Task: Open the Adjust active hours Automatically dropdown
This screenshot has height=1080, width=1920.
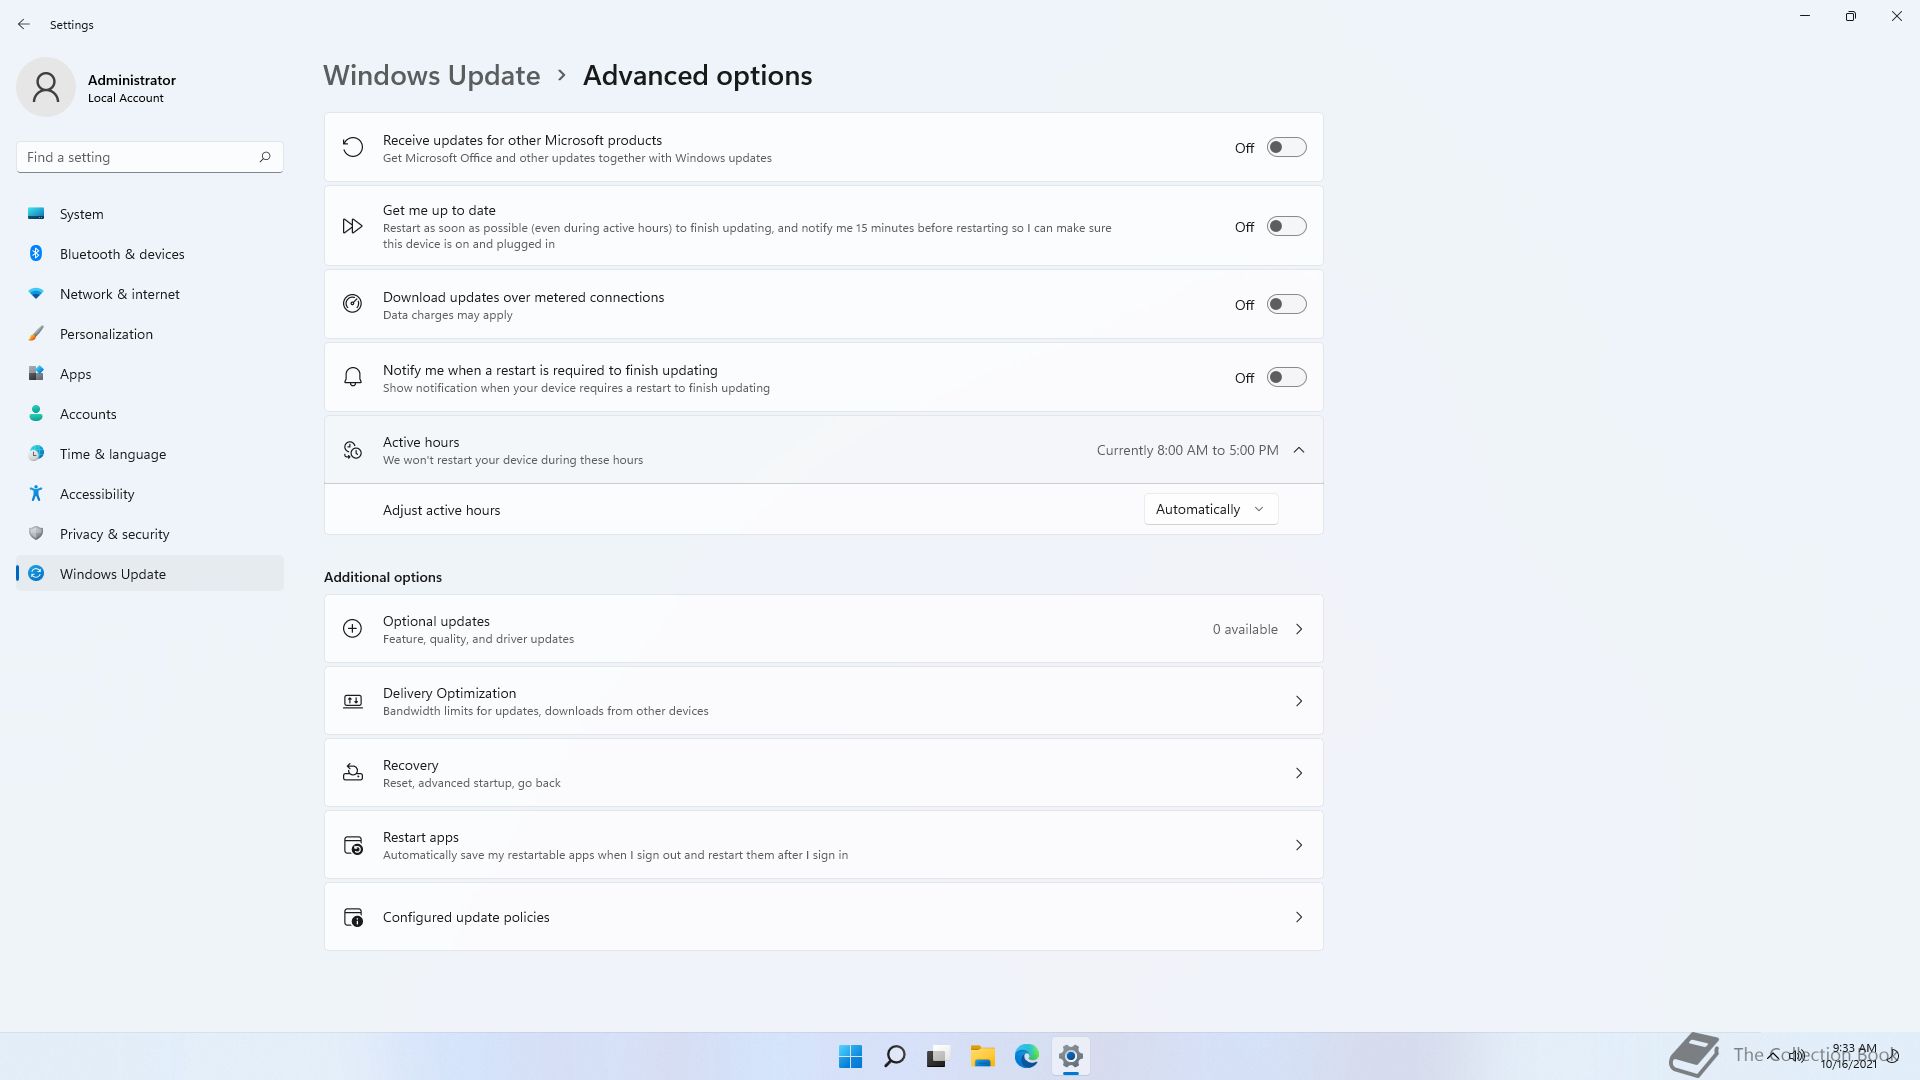Action: click(1210, 509)
